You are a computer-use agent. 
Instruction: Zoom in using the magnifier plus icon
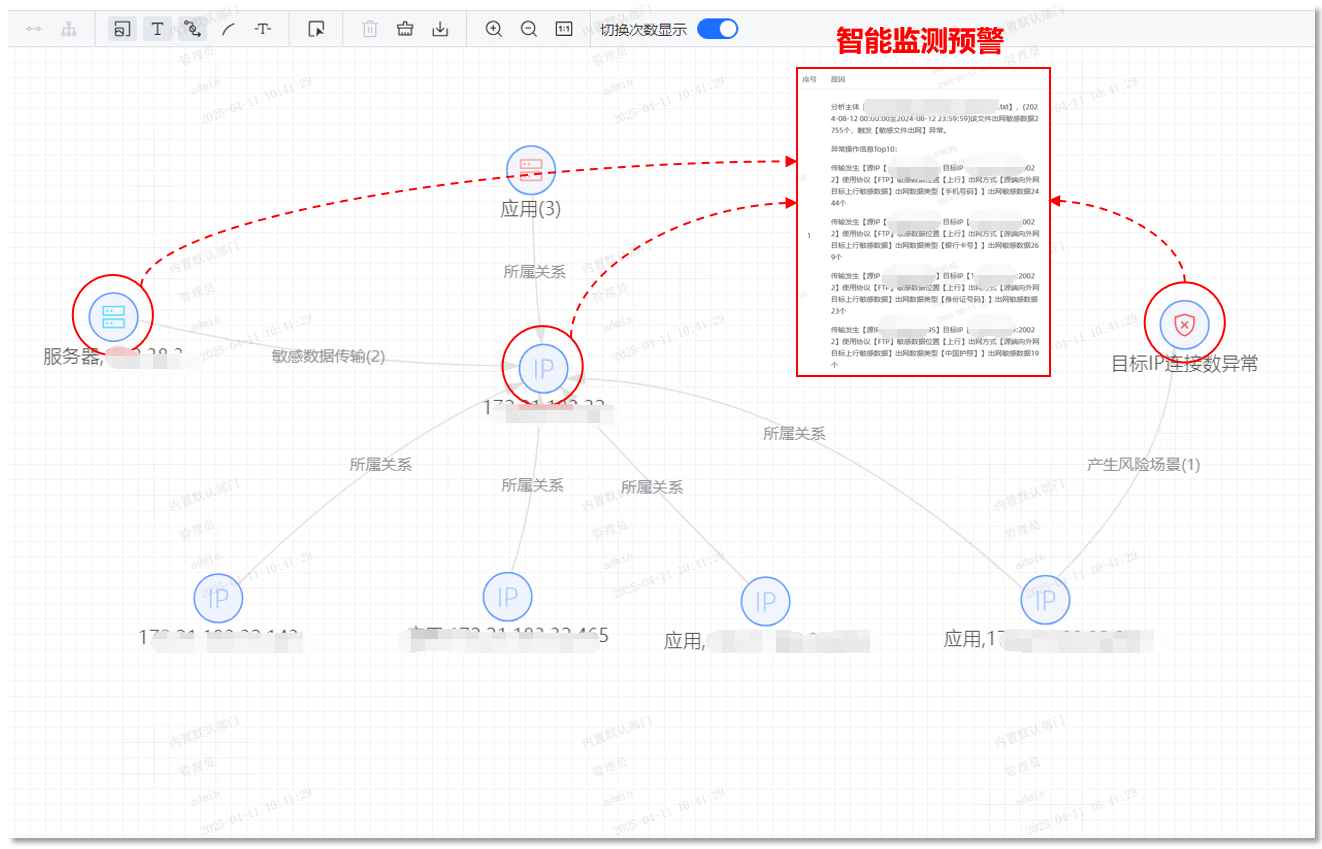point(493,29)
